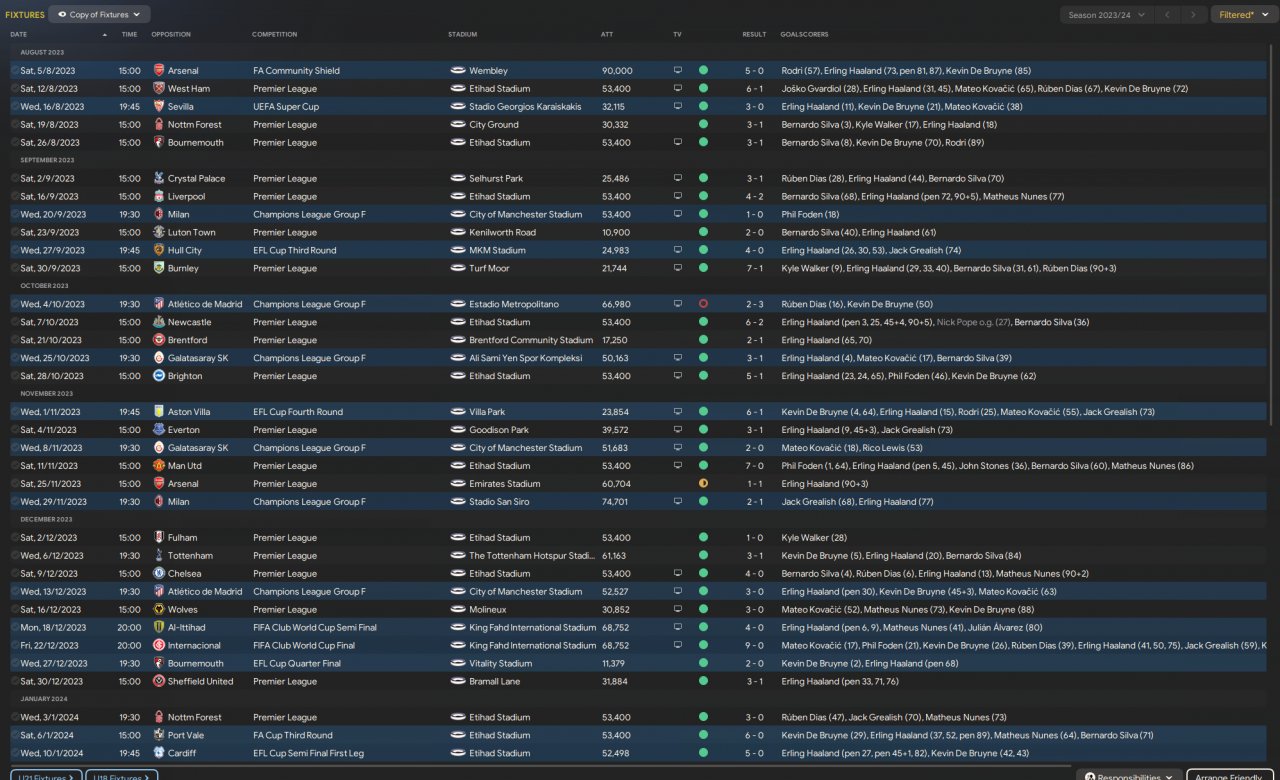This screenshot has height=780, width=1280.
Task: Tick the circle beside Sat, 11/11/2023
Action: coord(14,466)
